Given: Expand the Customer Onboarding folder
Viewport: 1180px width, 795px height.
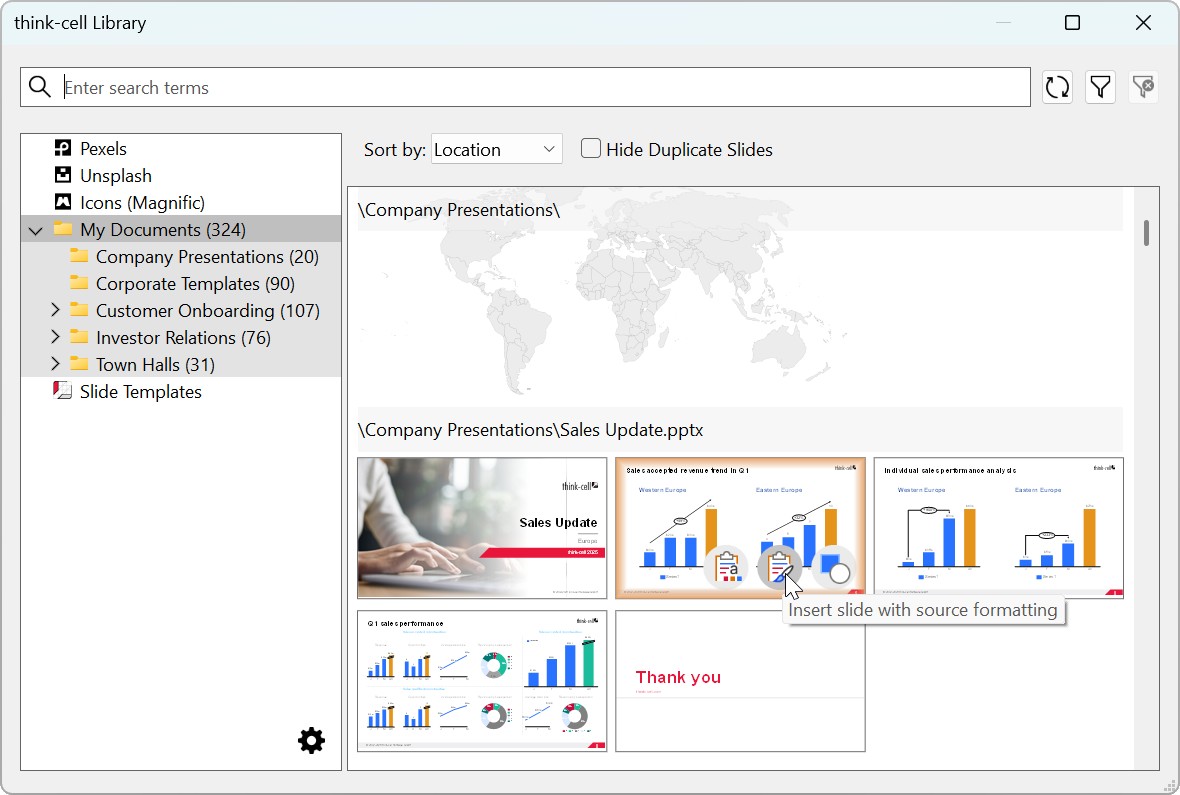Looking at the screenshot, I should click(55, 309).
